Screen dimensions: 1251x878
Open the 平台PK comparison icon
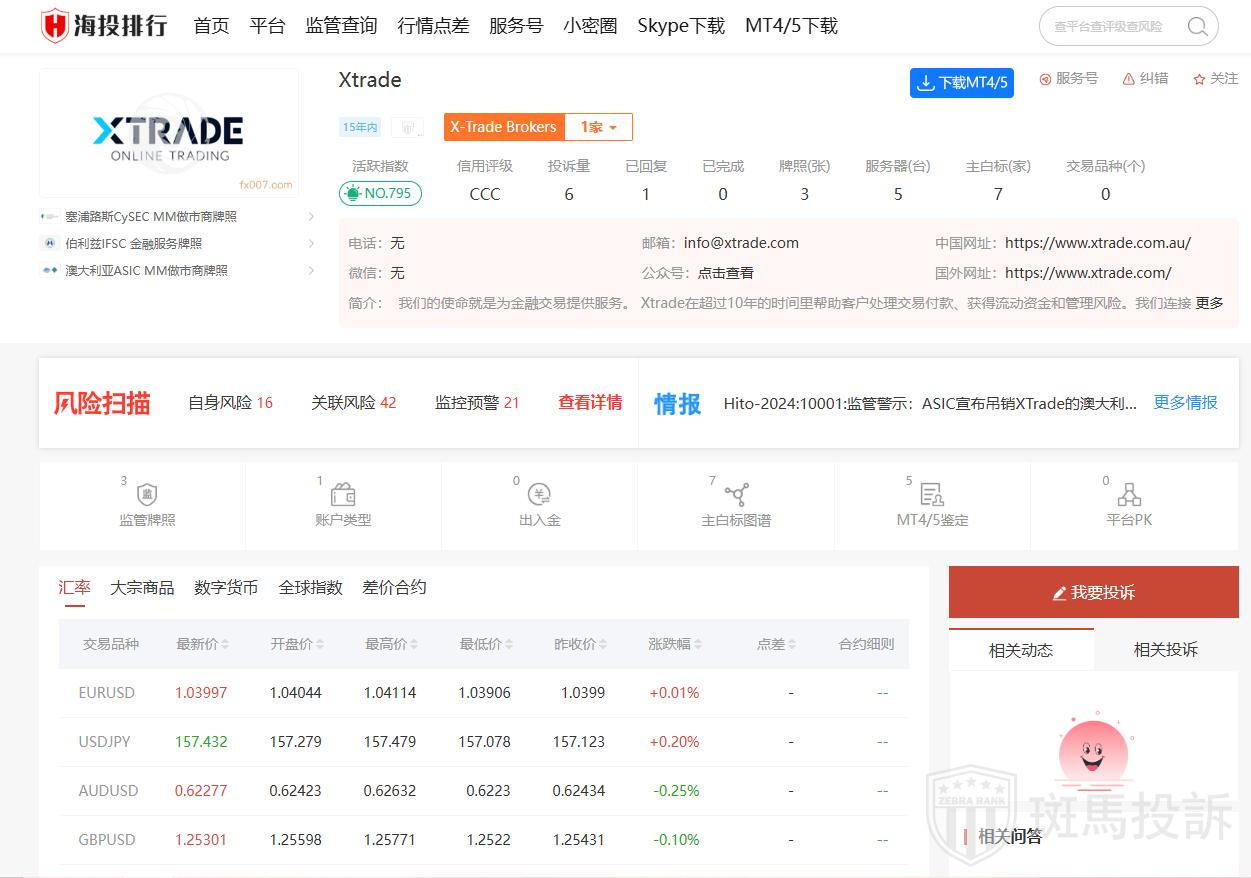(x=1129, y=495)
